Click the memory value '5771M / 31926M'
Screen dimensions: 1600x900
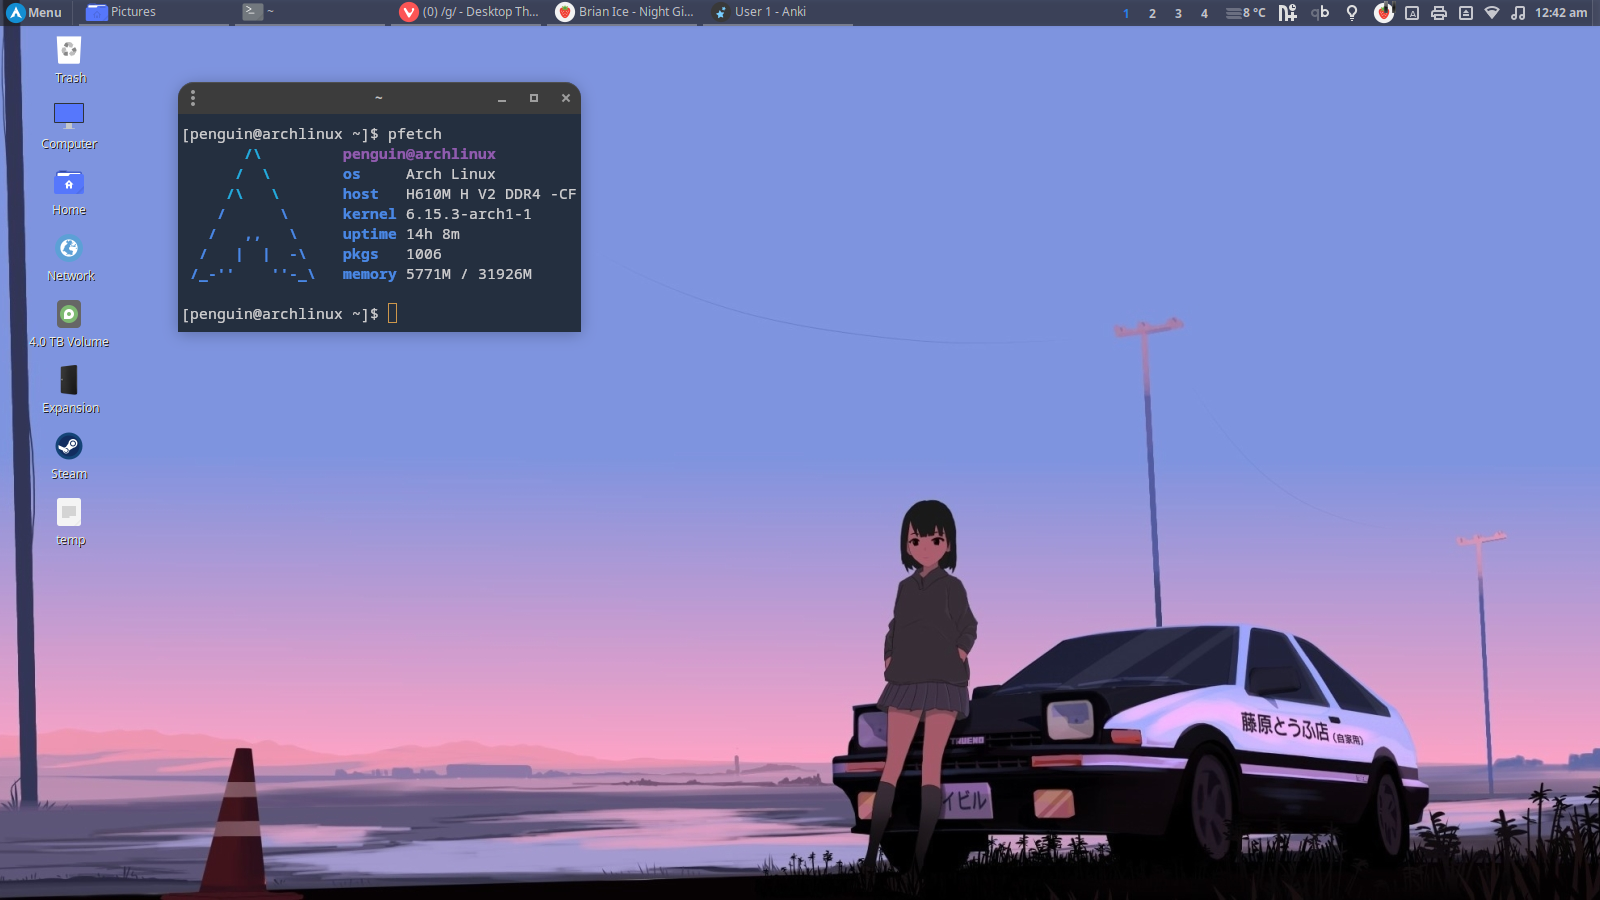pos(469,274)
